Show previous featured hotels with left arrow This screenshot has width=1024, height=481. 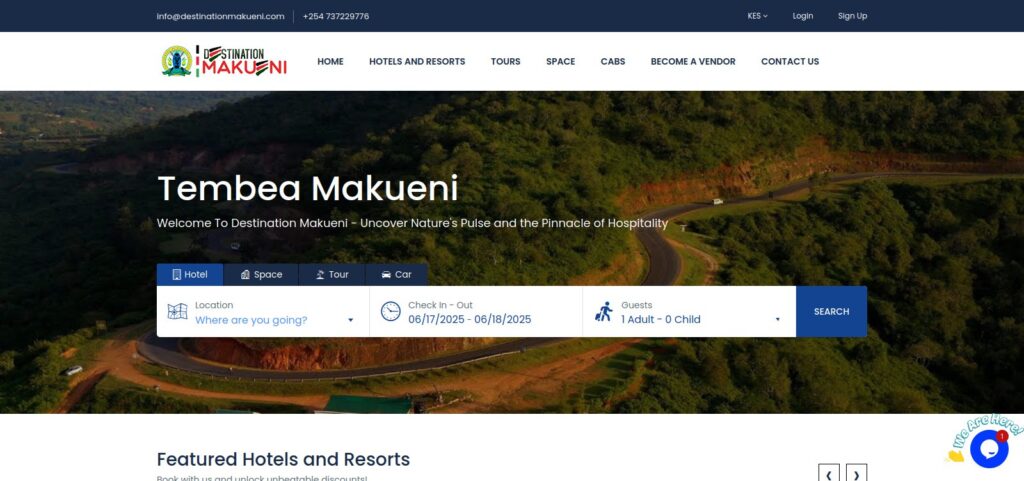pyautogui.click(x=829, y=474)
